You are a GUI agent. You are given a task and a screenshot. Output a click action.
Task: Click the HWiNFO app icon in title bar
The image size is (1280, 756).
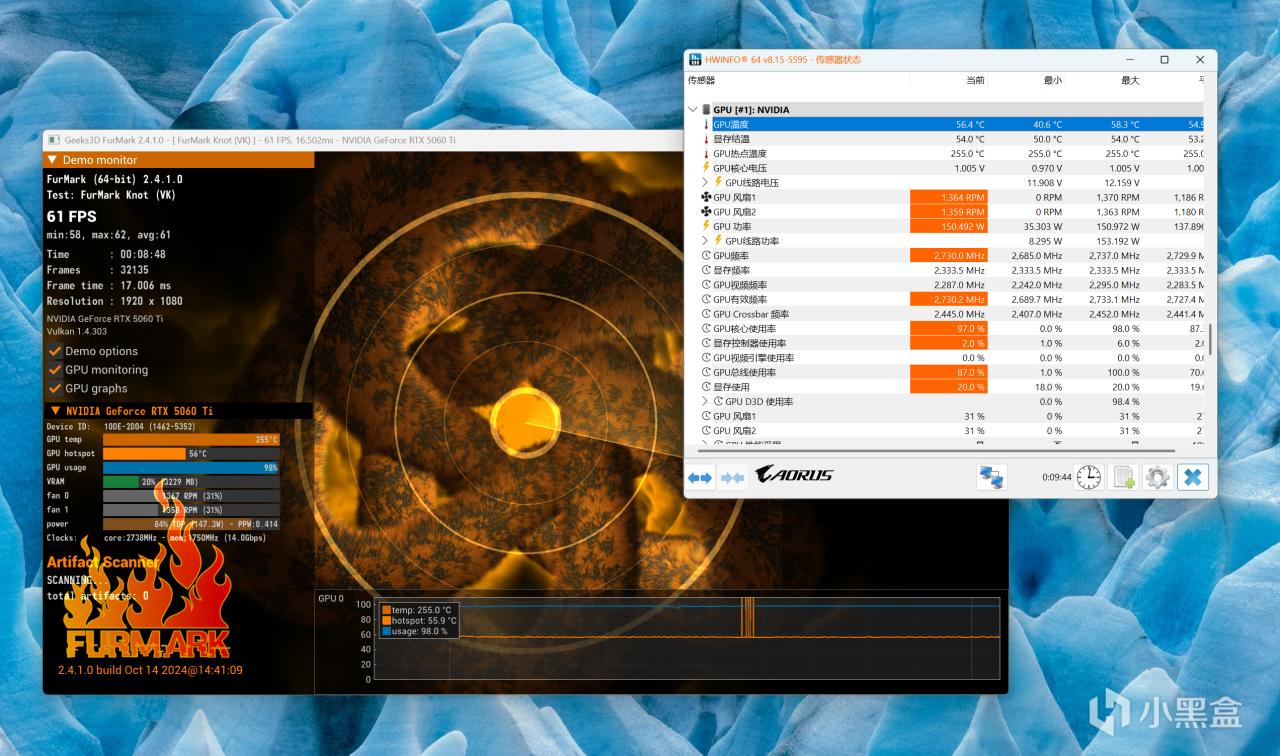point(695,60)
